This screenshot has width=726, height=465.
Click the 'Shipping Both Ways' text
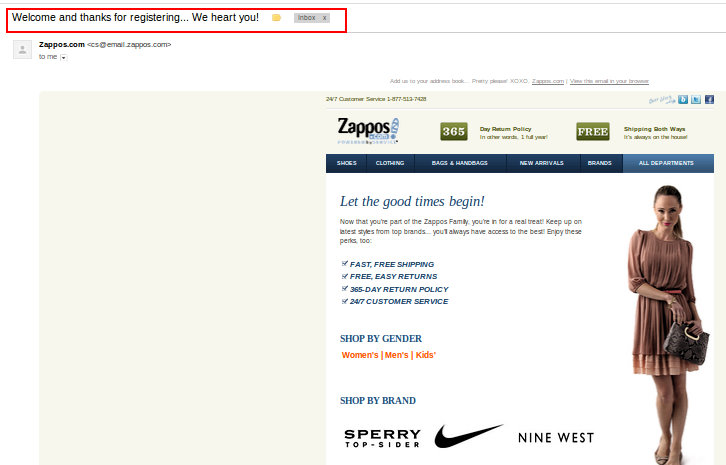click(x=654, y=129)
